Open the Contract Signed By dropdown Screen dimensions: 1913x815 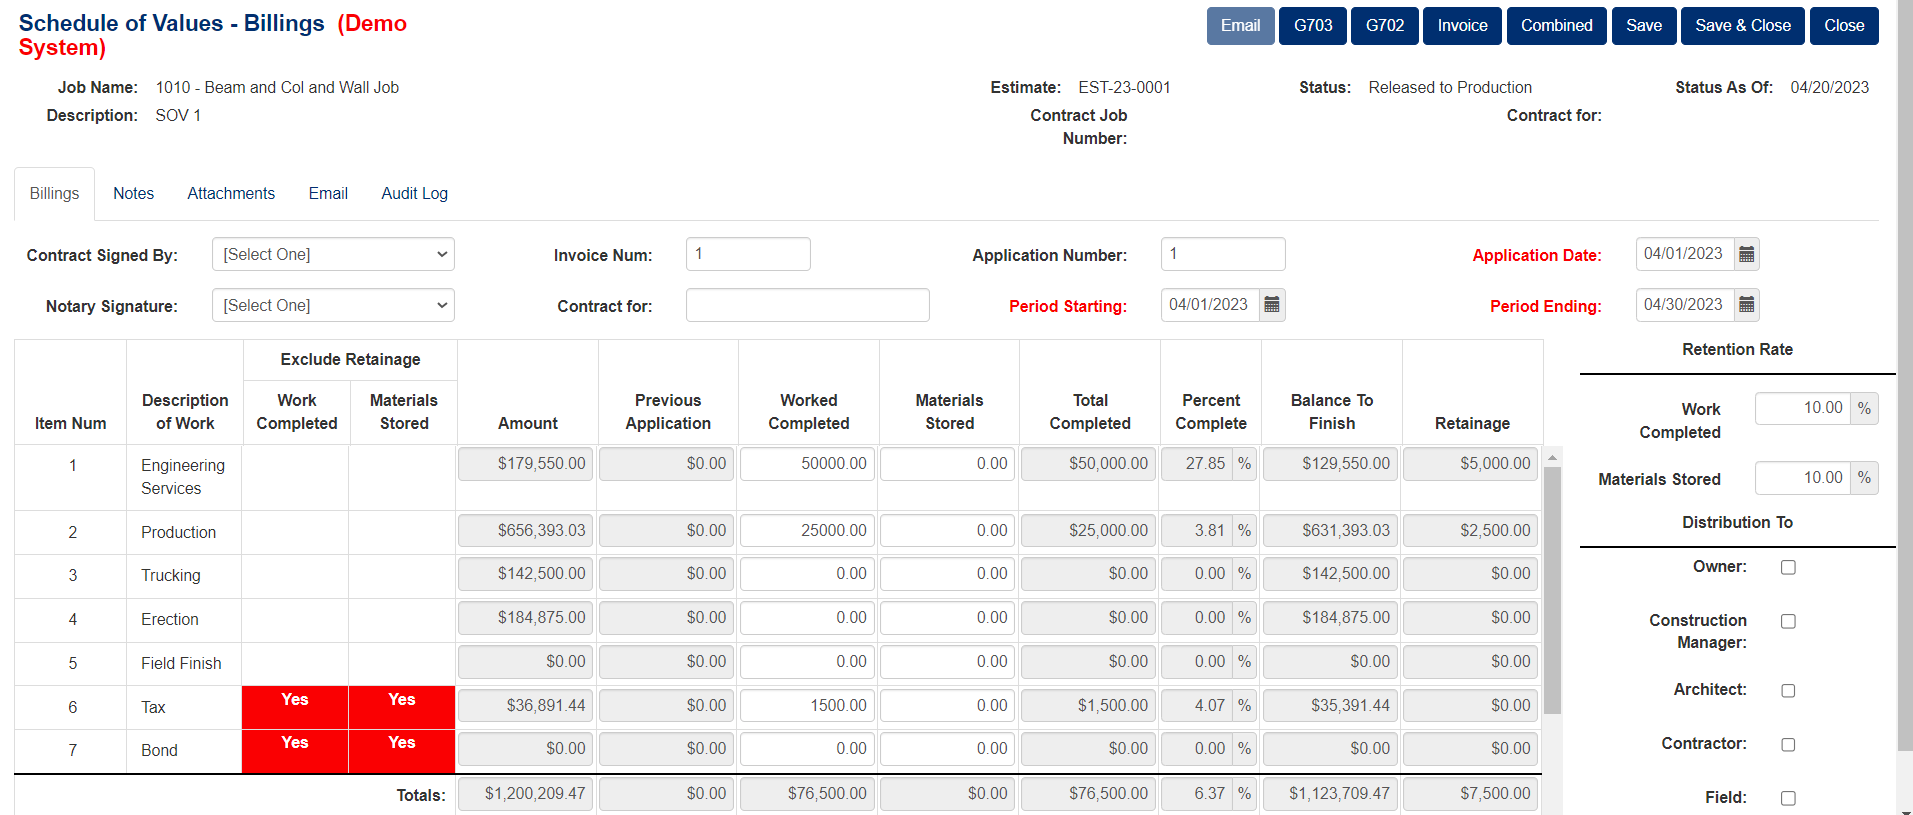click(333, 254)
